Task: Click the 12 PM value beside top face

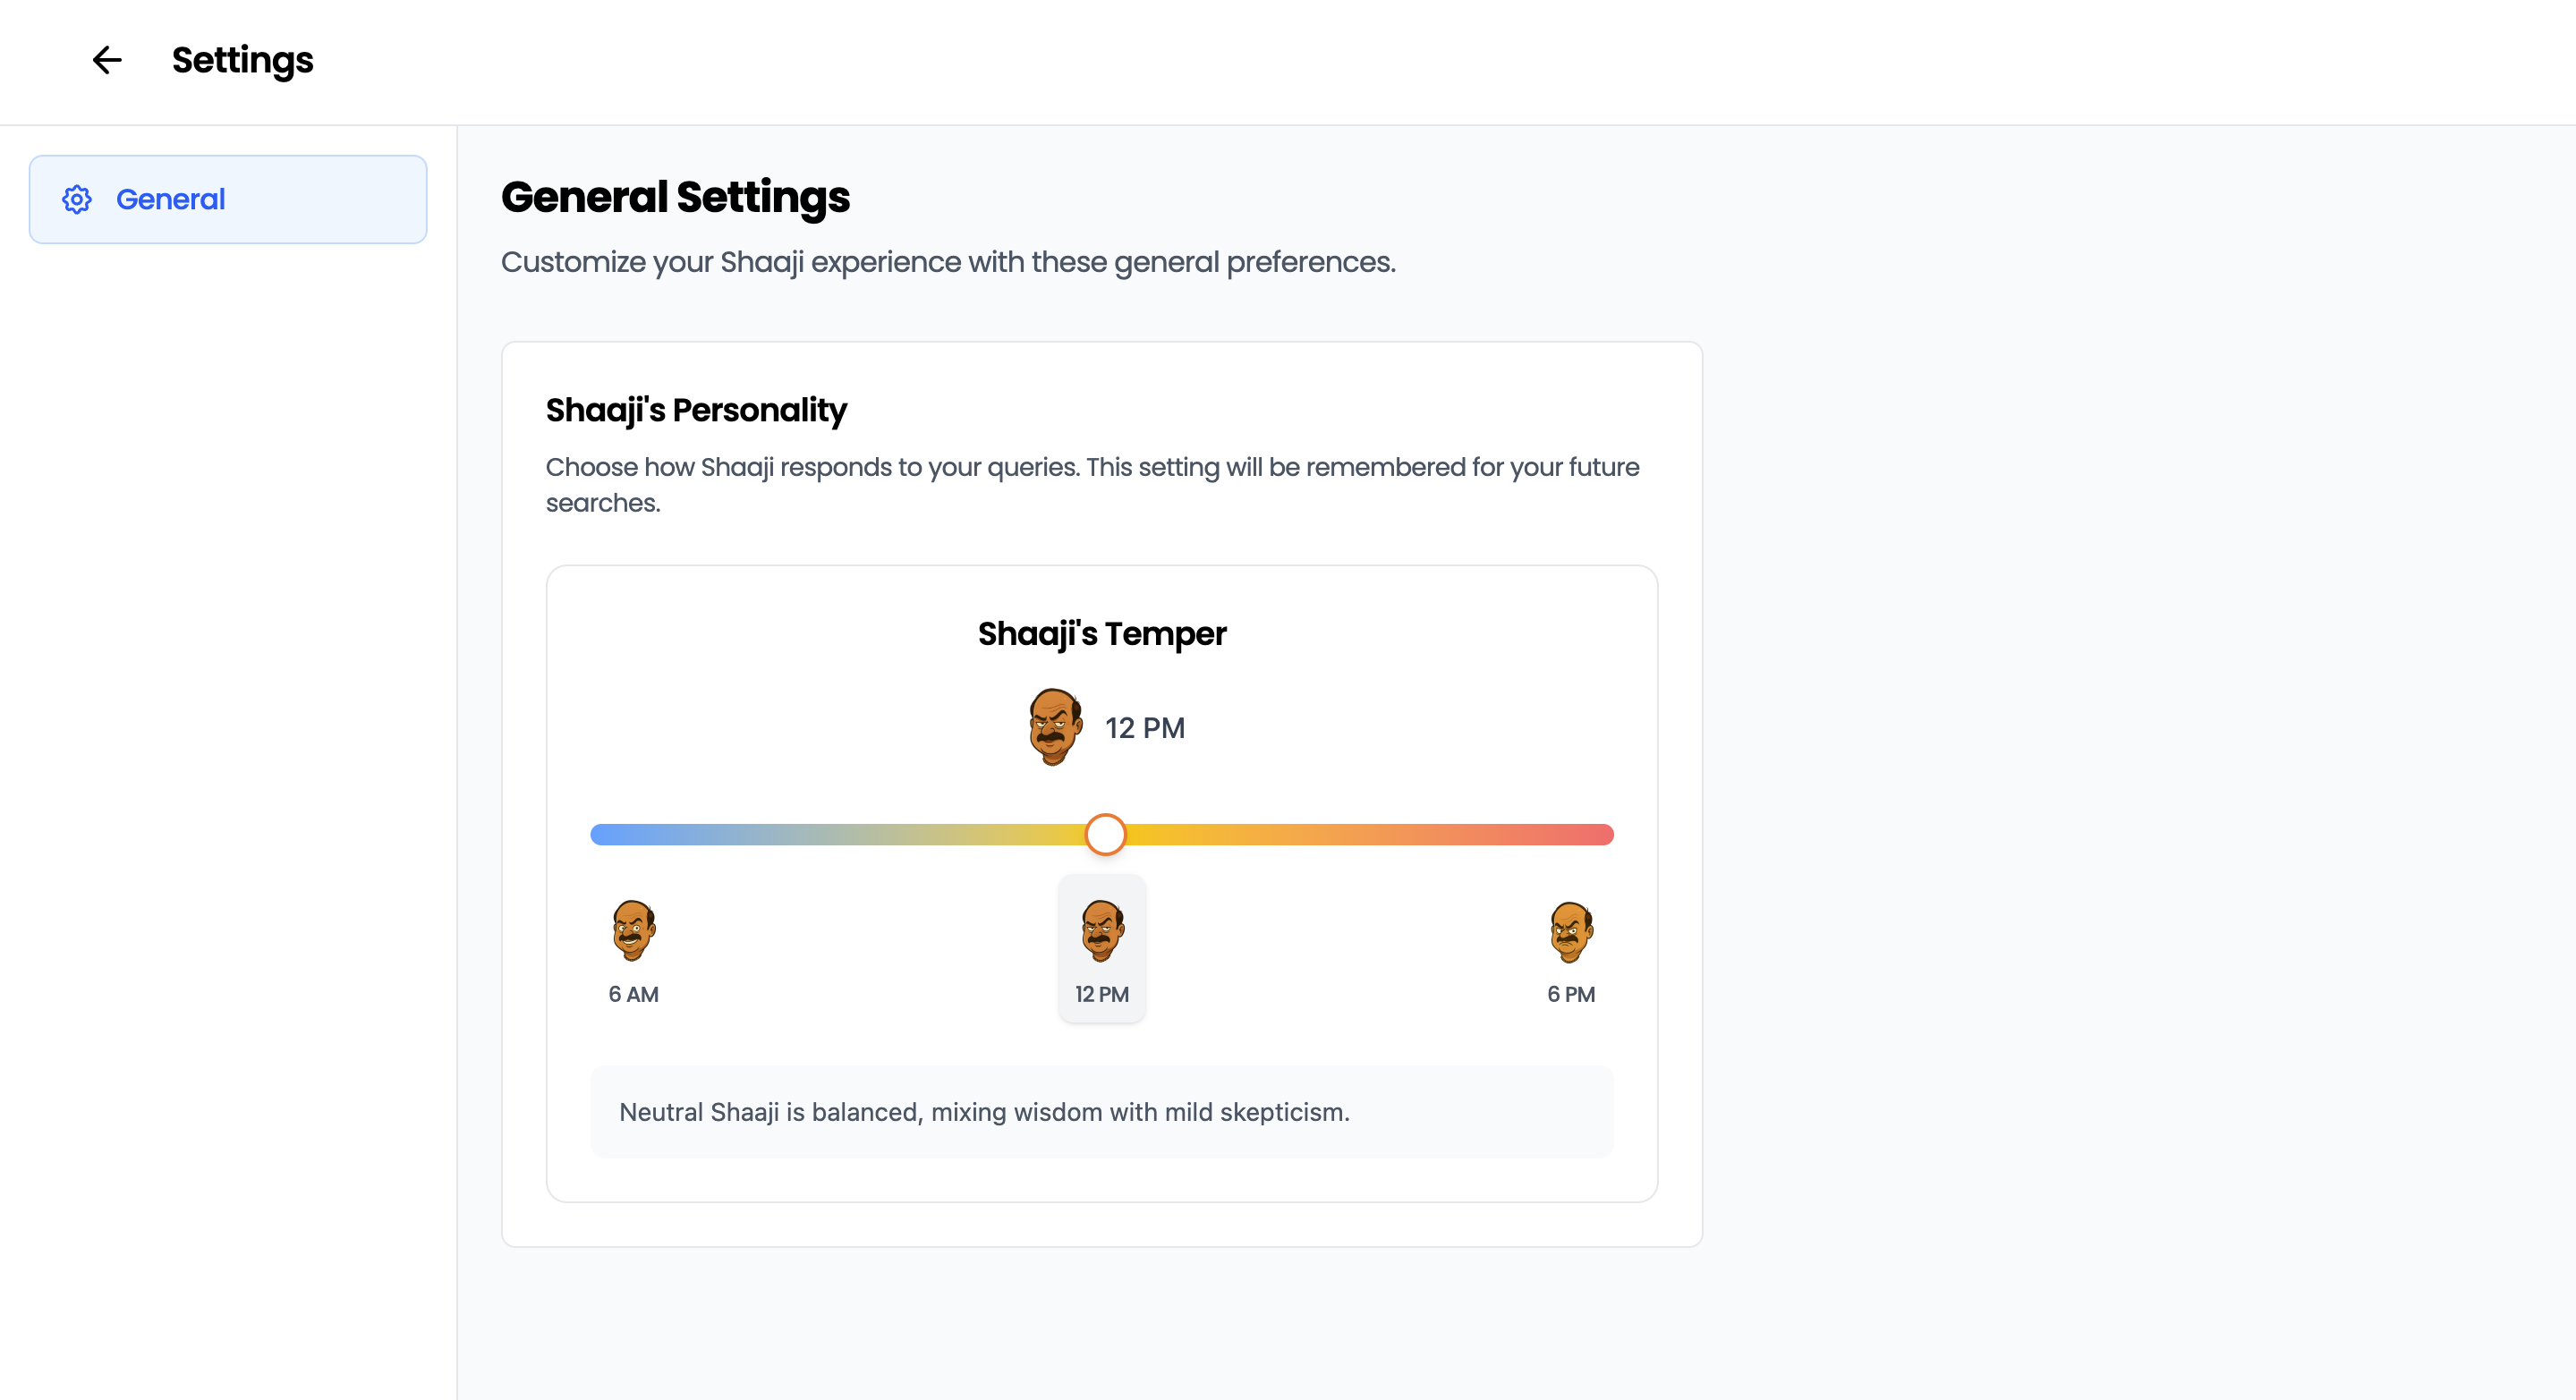Action: pos(1144,728)
